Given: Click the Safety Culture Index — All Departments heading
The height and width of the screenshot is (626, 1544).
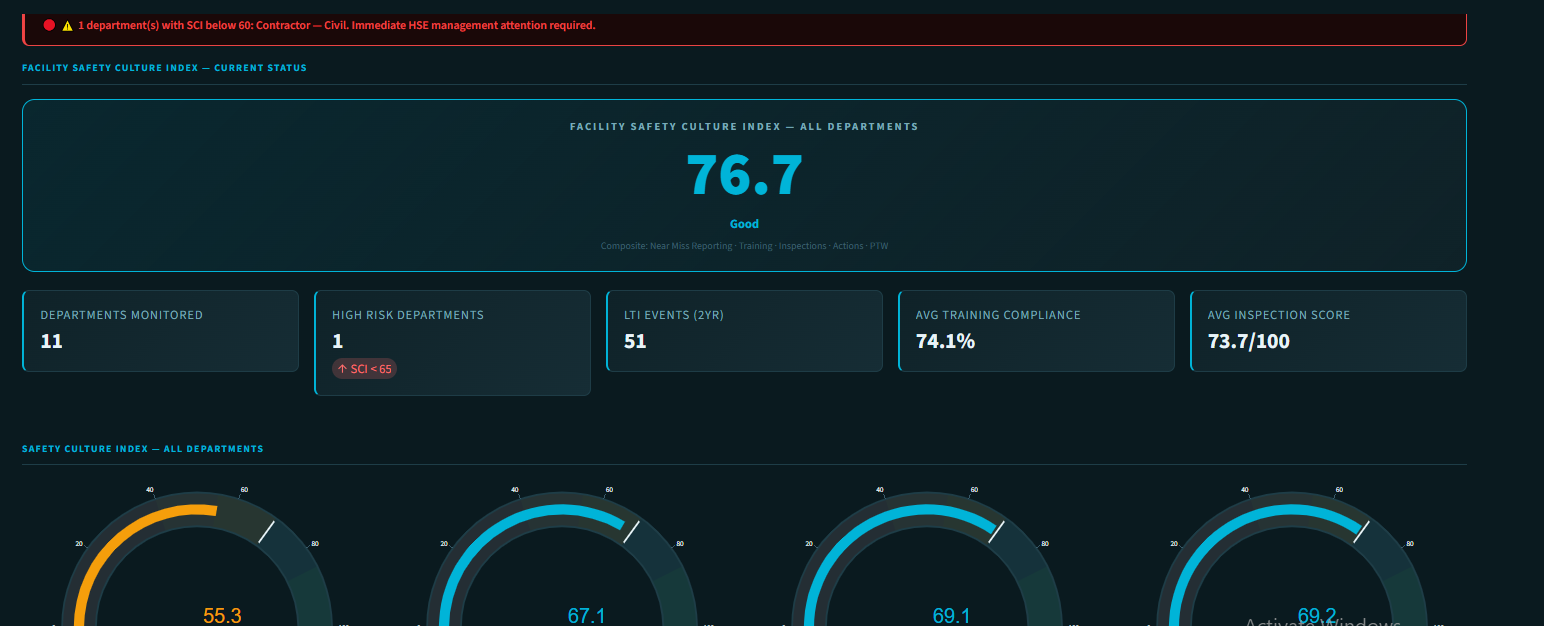Looking at the screenshot, I should point(143,449).
